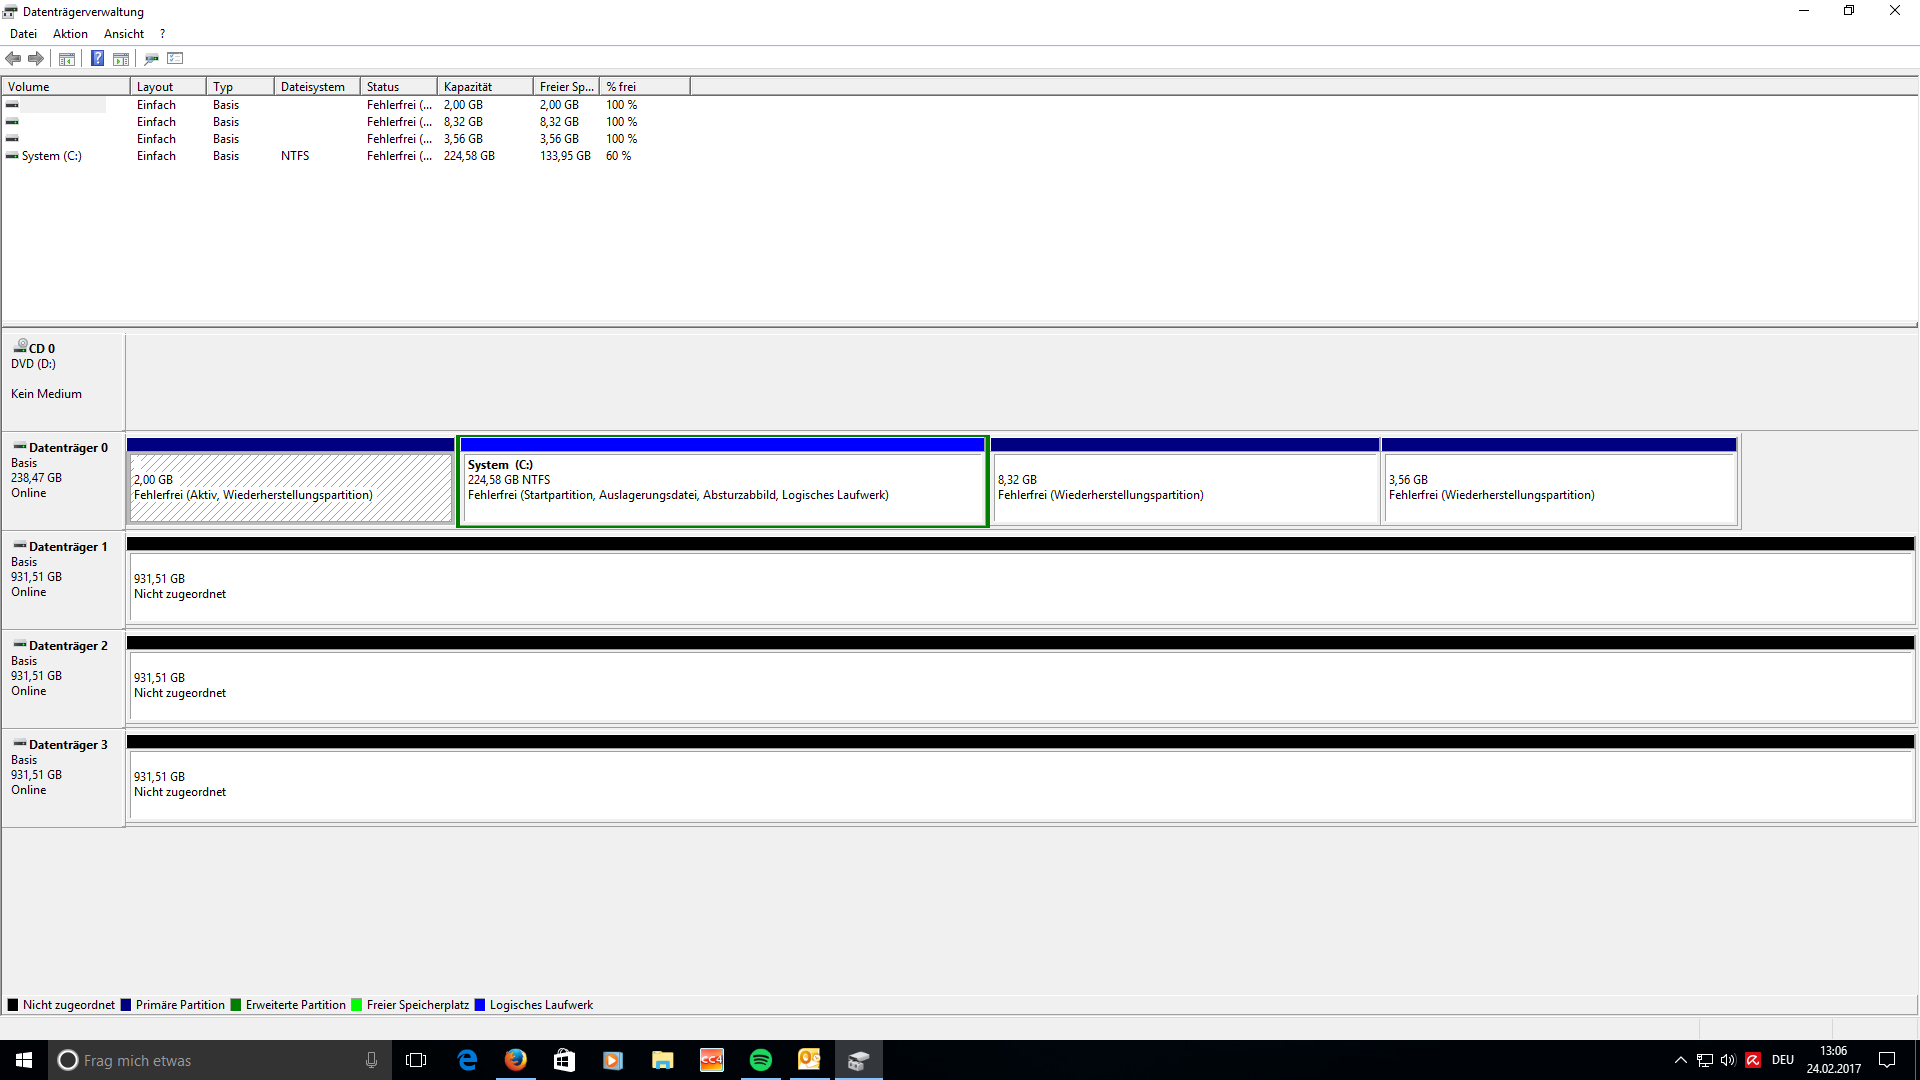1920x1080 pixels.
Task: Click the settings checklist toolbar icon
Action: click(175, 58)
